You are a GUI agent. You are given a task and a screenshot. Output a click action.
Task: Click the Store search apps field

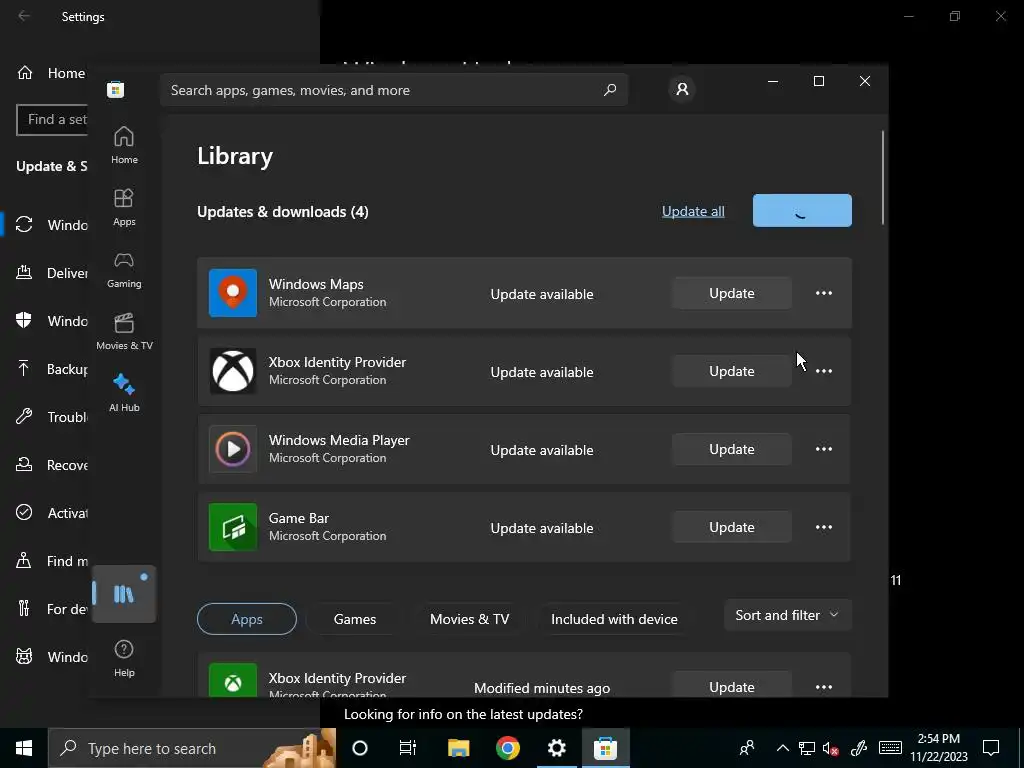pyautogui.click(x=394, y=90)
